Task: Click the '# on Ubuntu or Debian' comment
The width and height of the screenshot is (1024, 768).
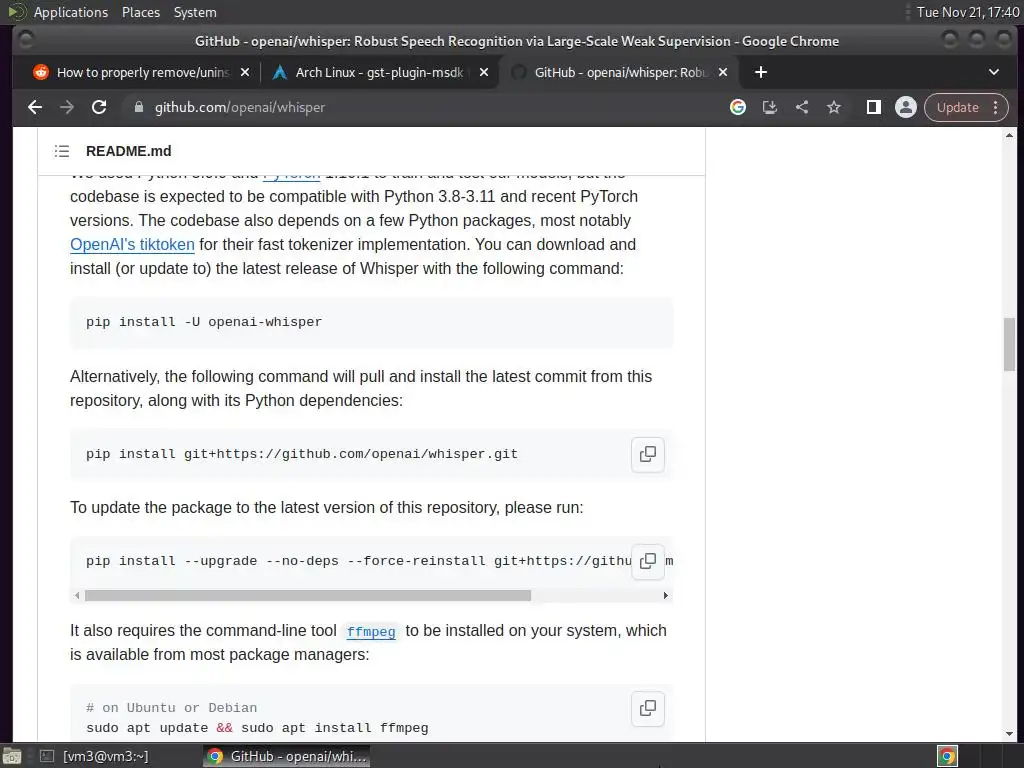Action: click(172, 708)
